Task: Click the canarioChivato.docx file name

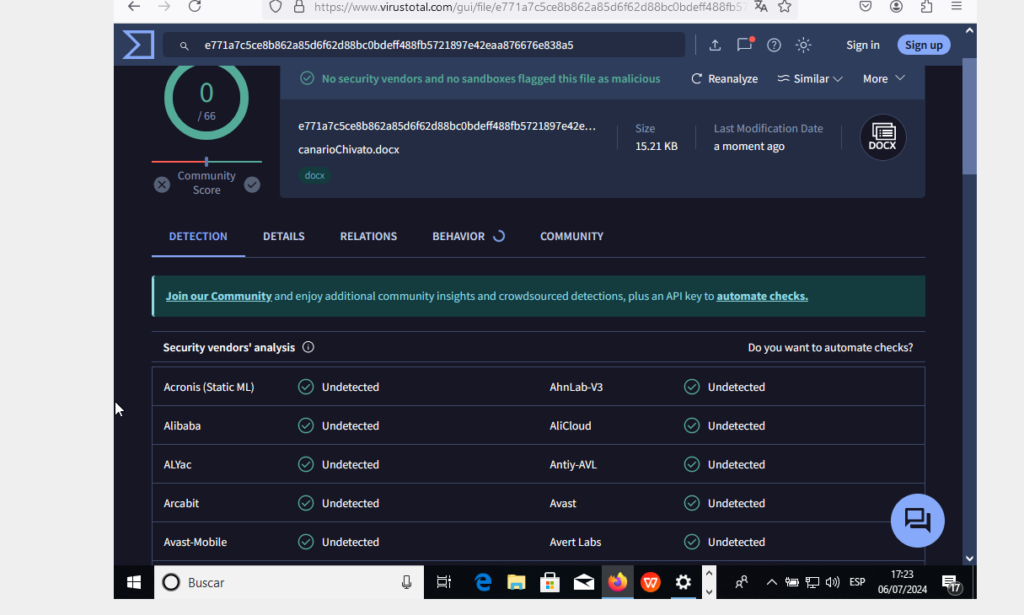Action: coord(349,150)
